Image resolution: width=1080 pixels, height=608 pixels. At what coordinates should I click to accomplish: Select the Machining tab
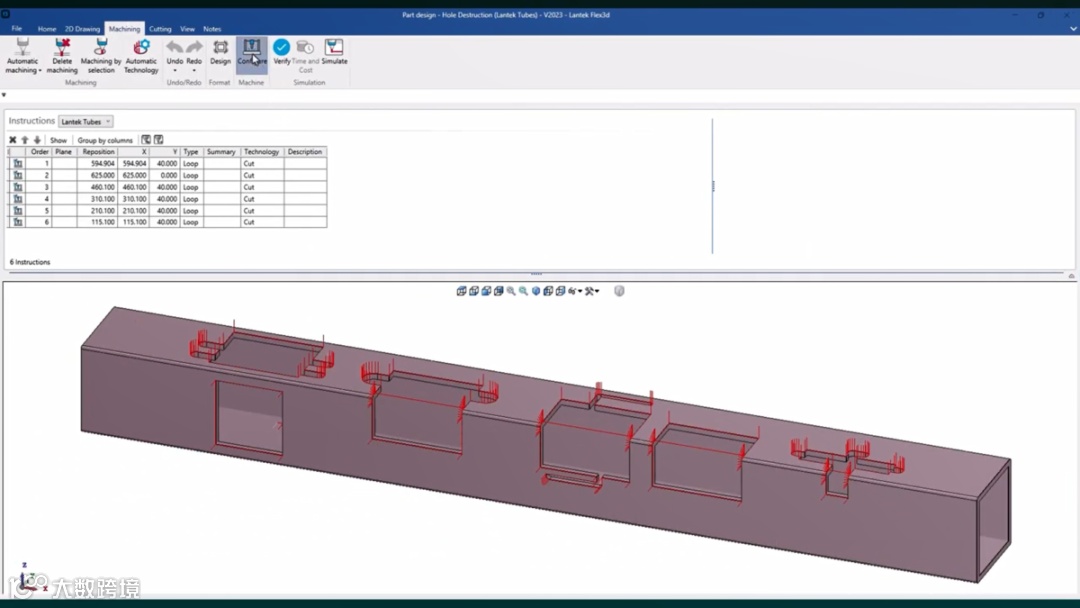tap(124, 29)
